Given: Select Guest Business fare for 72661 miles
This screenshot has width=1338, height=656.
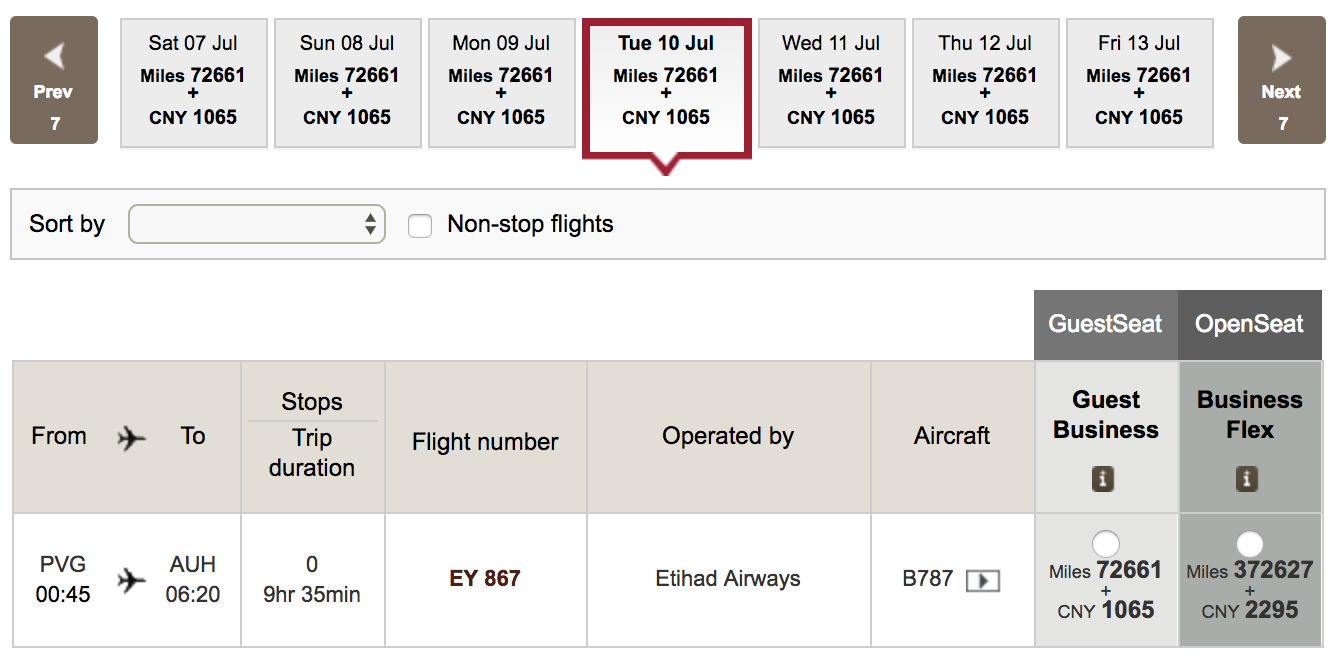Looking at the screenshot, I should (x=1105, y=544).
